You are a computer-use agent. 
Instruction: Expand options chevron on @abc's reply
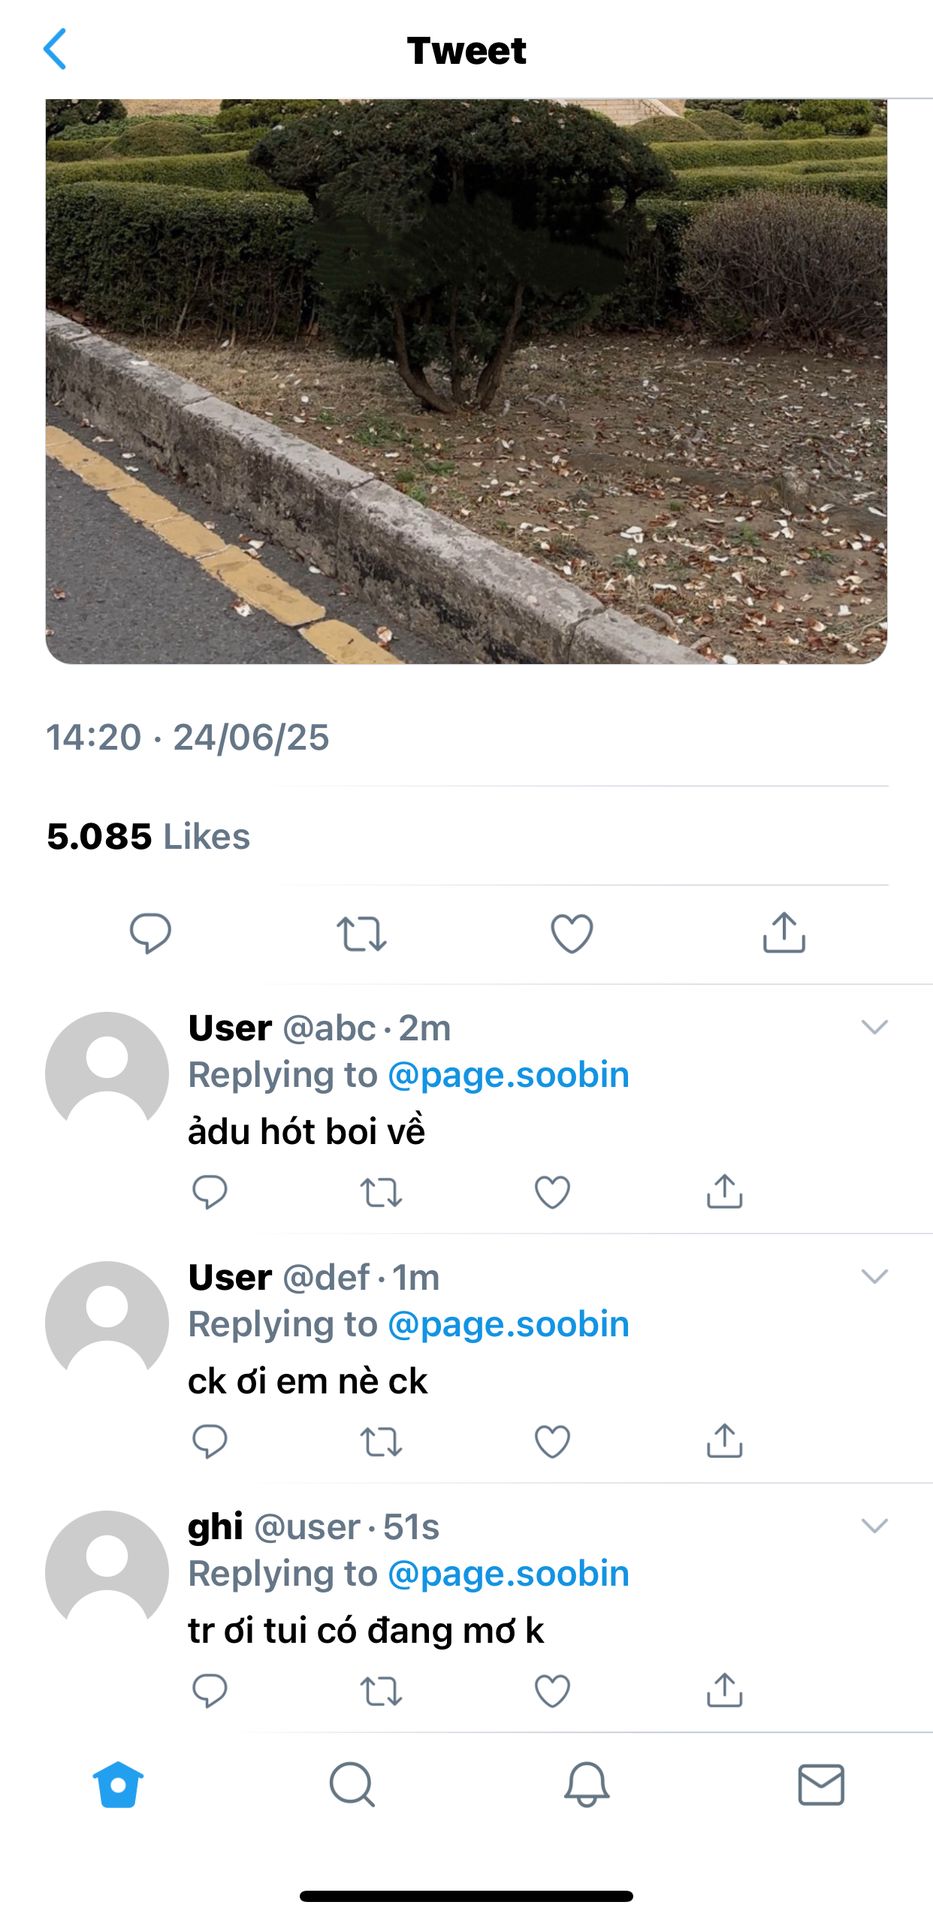[875, 1027]
